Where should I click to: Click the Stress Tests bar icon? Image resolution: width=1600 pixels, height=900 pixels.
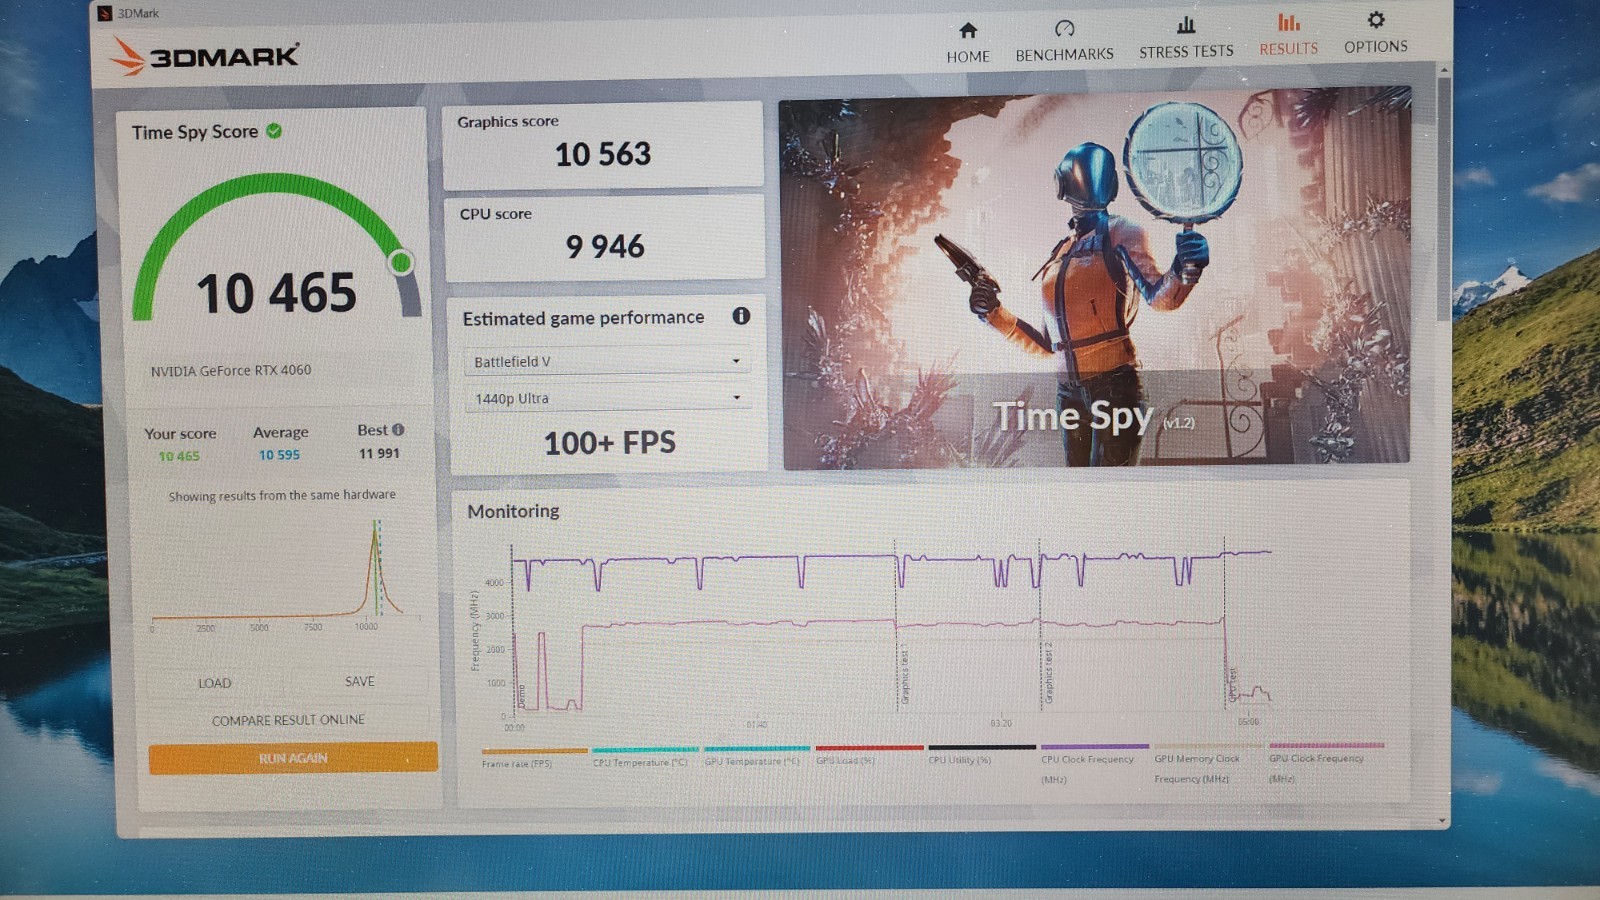1186,24
